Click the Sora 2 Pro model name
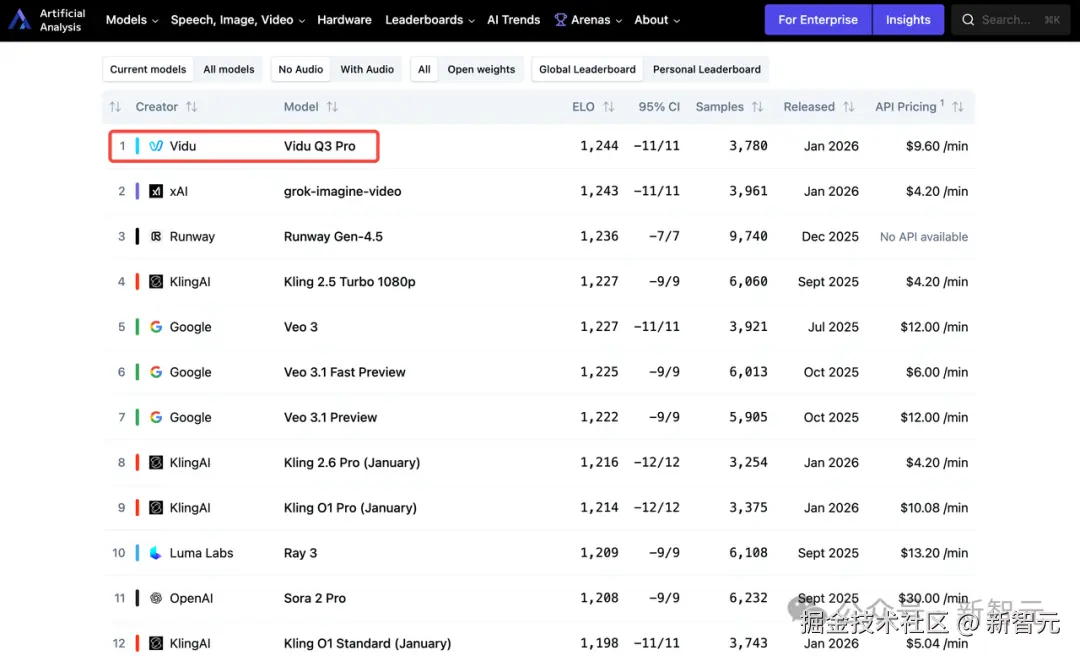This screenshot has width=1080, height=656. [x=315, y=598]
